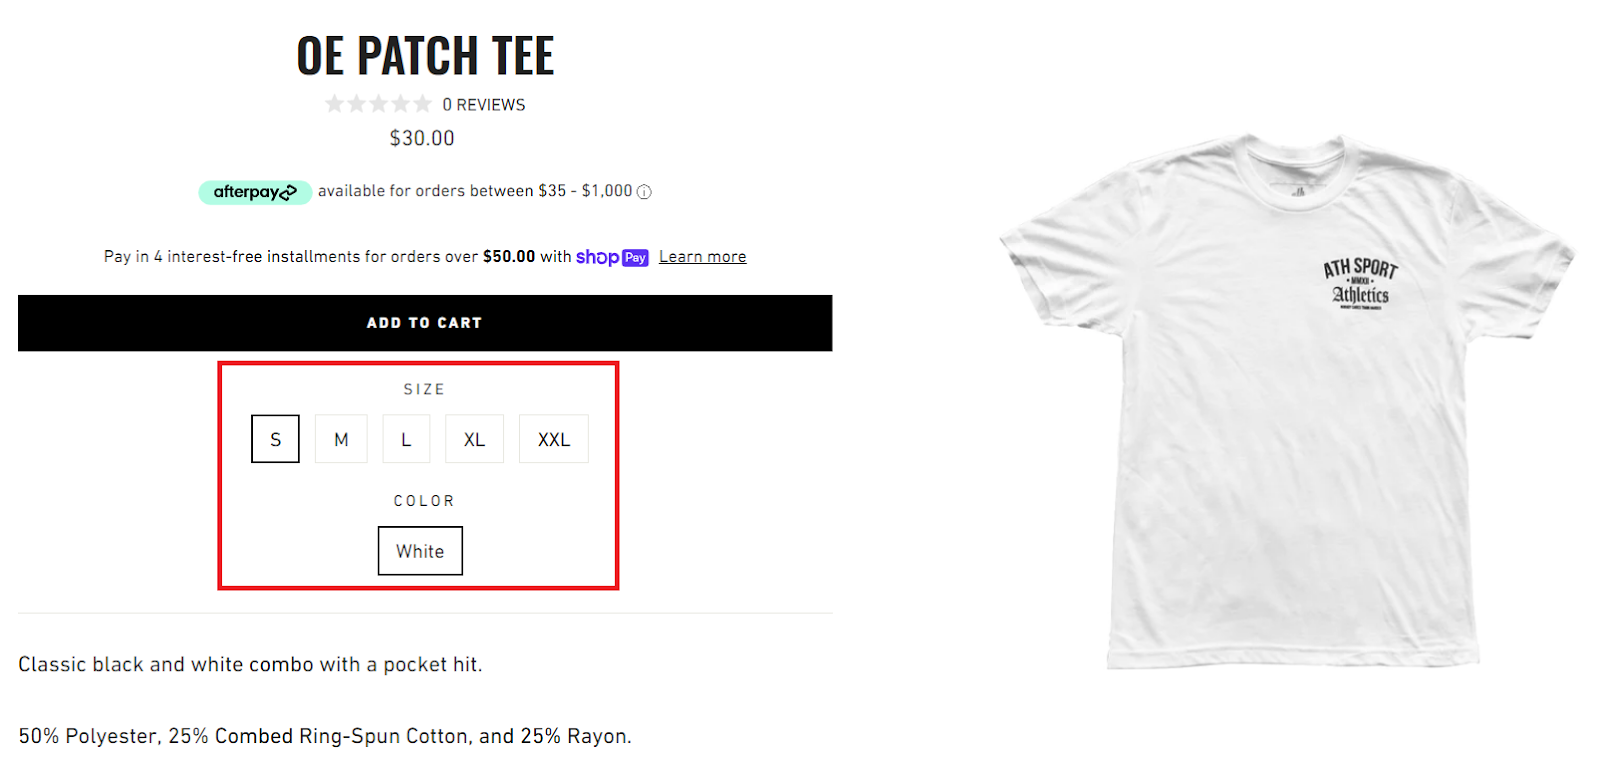Select size S
Image resolution: width=1600 pixels, height=764 pixels.
pos(275,439)
